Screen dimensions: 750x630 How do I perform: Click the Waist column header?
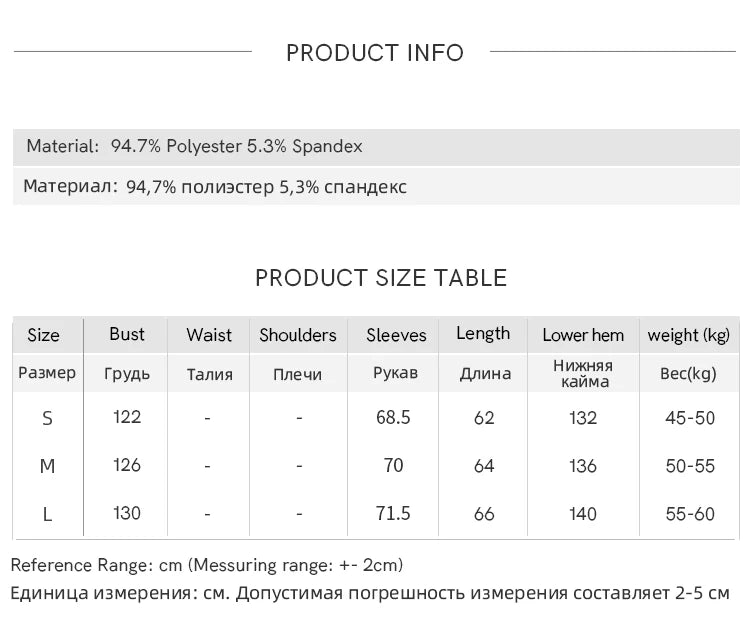click(209, 335)
